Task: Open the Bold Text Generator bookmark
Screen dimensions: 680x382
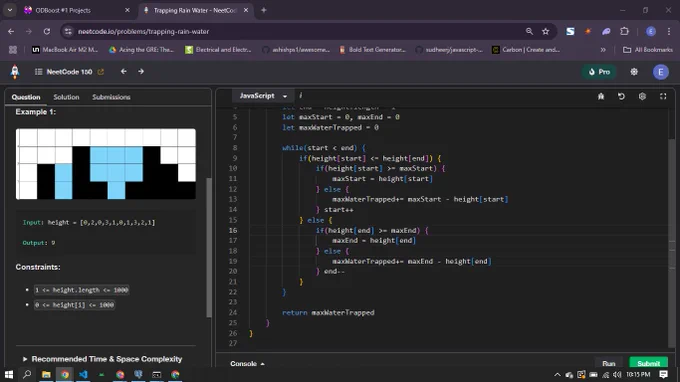Action: click(x=372, y=50)
